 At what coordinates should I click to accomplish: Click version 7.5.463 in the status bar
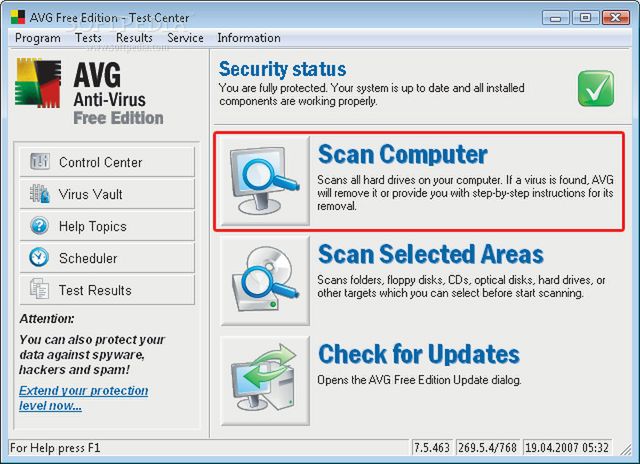pos(432,448)
